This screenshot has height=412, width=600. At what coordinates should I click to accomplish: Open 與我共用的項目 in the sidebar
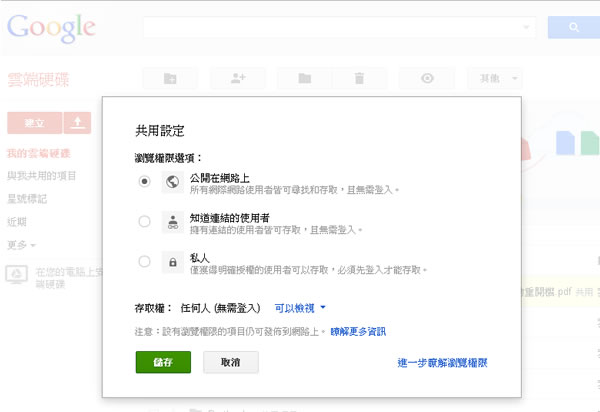(x=42, y=176)
